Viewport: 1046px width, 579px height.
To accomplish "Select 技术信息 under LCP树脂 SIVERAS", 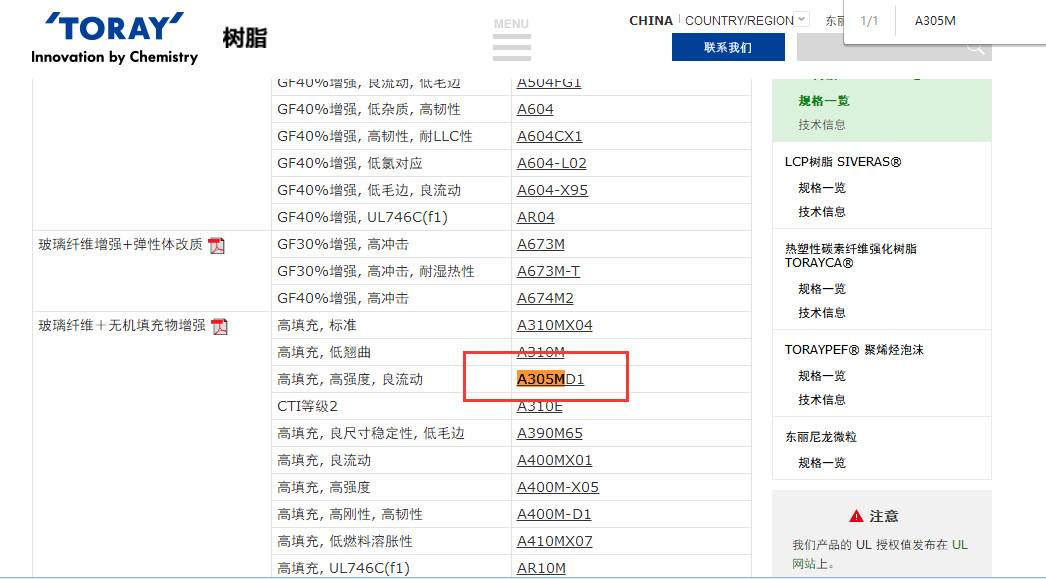I will (822, 211).
